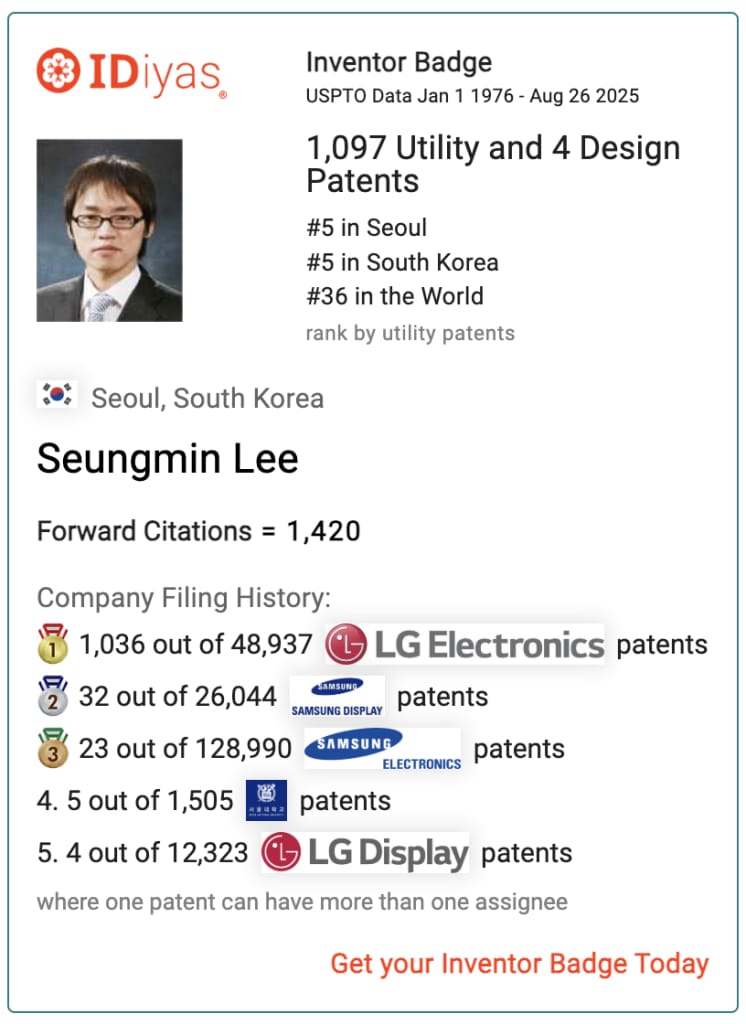Click the Inventor Badge title

[399, 63]
